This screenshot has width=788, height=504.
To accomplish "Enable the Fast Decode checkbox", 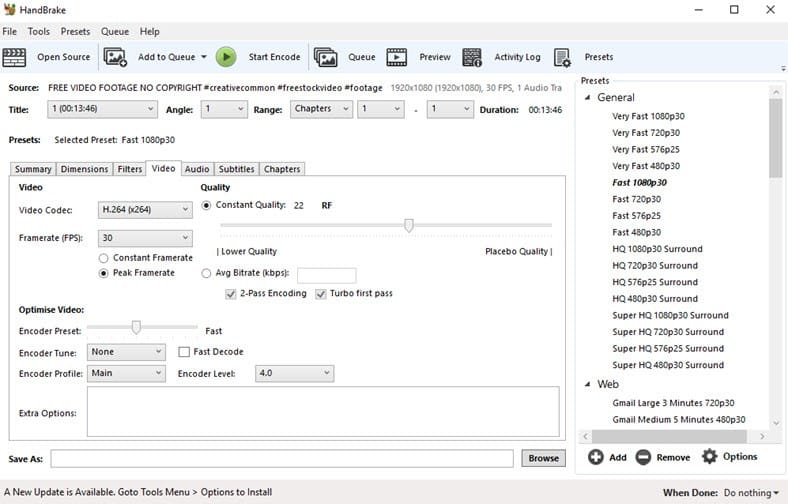I will [x=184, y=352].
